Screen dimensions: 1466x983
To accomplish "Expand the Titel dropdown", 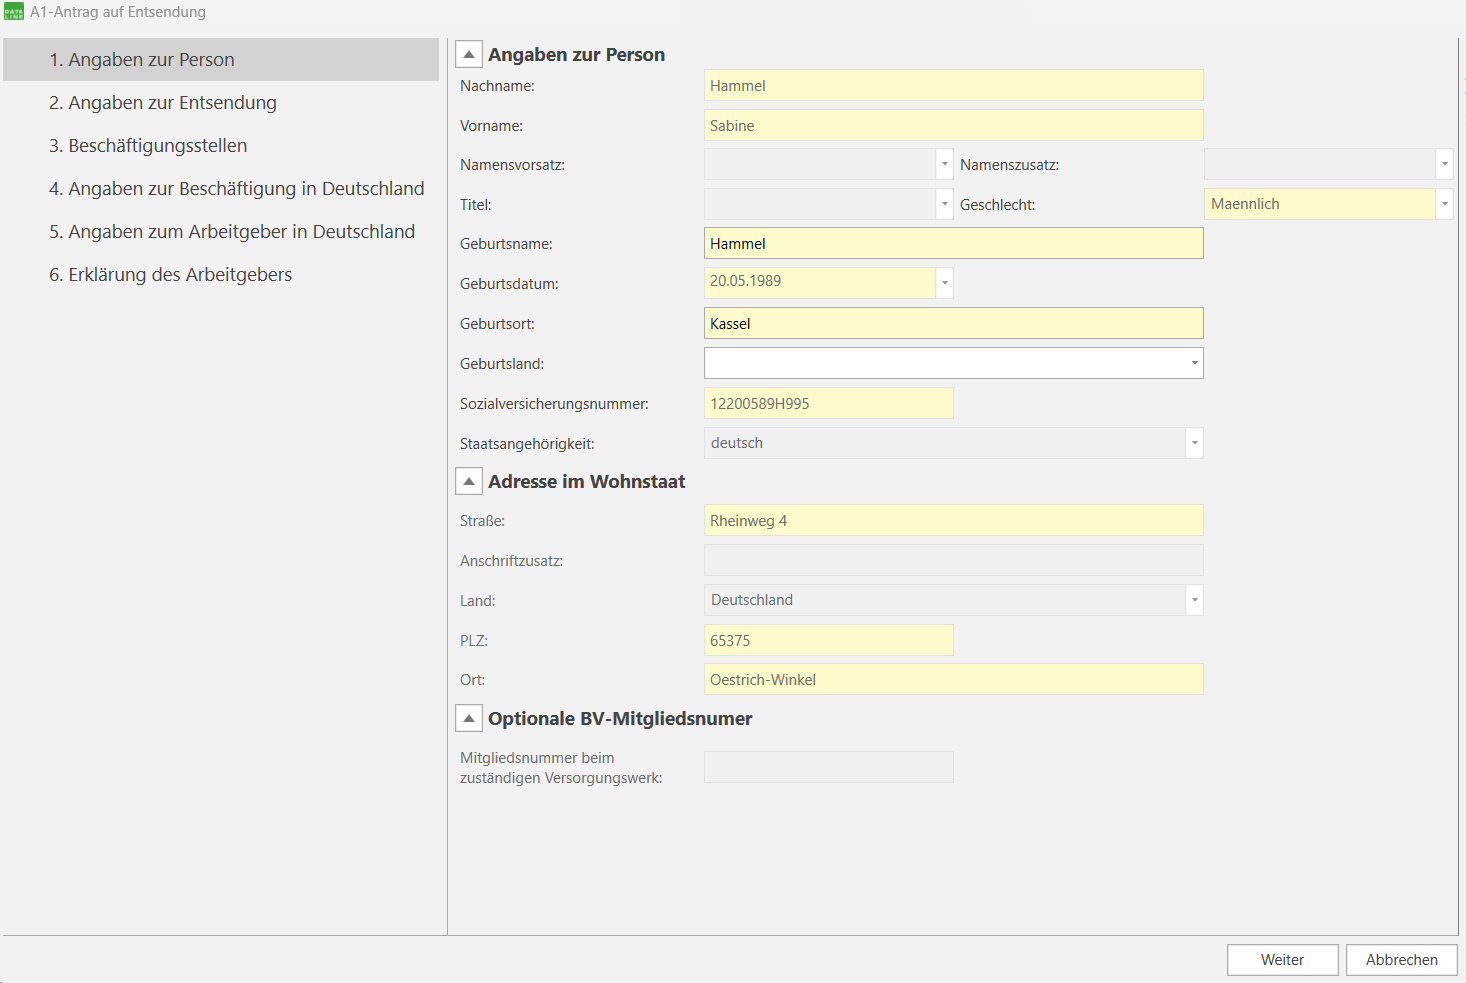I will click(x=944, y=204).
